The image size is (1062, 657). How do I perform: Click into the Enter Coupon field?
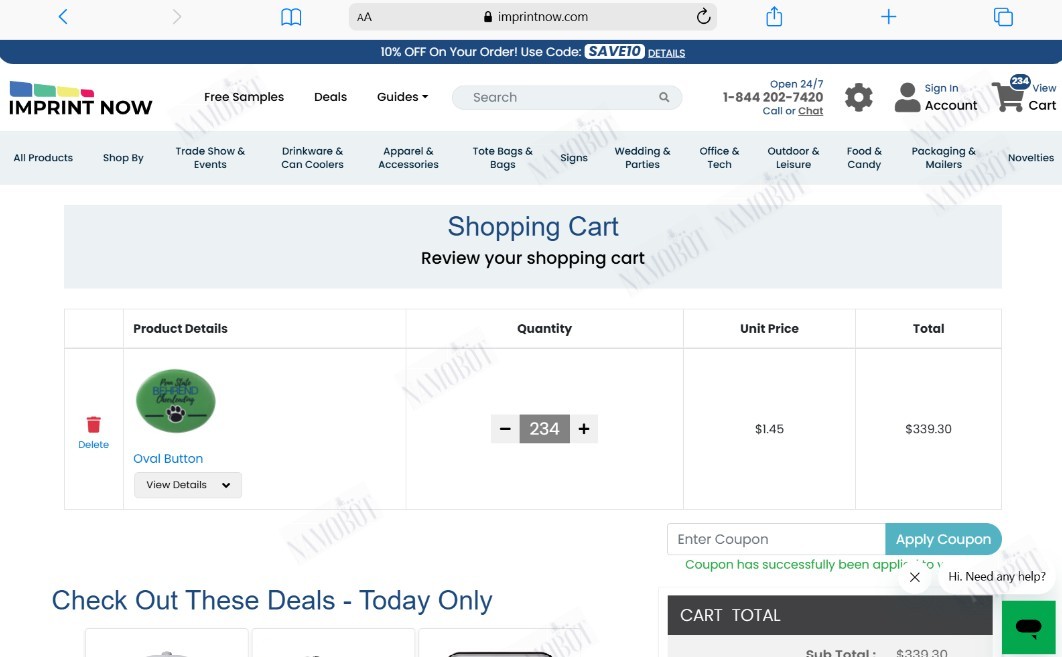pyautogui.click(x=776, y=539)
